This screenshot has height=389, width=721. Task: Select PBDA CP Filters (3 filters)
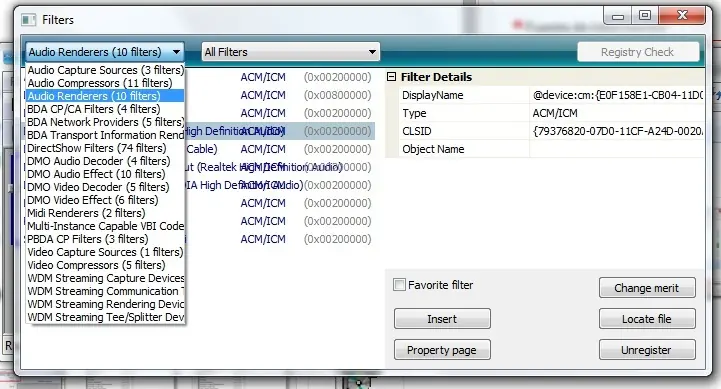[105, 239]
